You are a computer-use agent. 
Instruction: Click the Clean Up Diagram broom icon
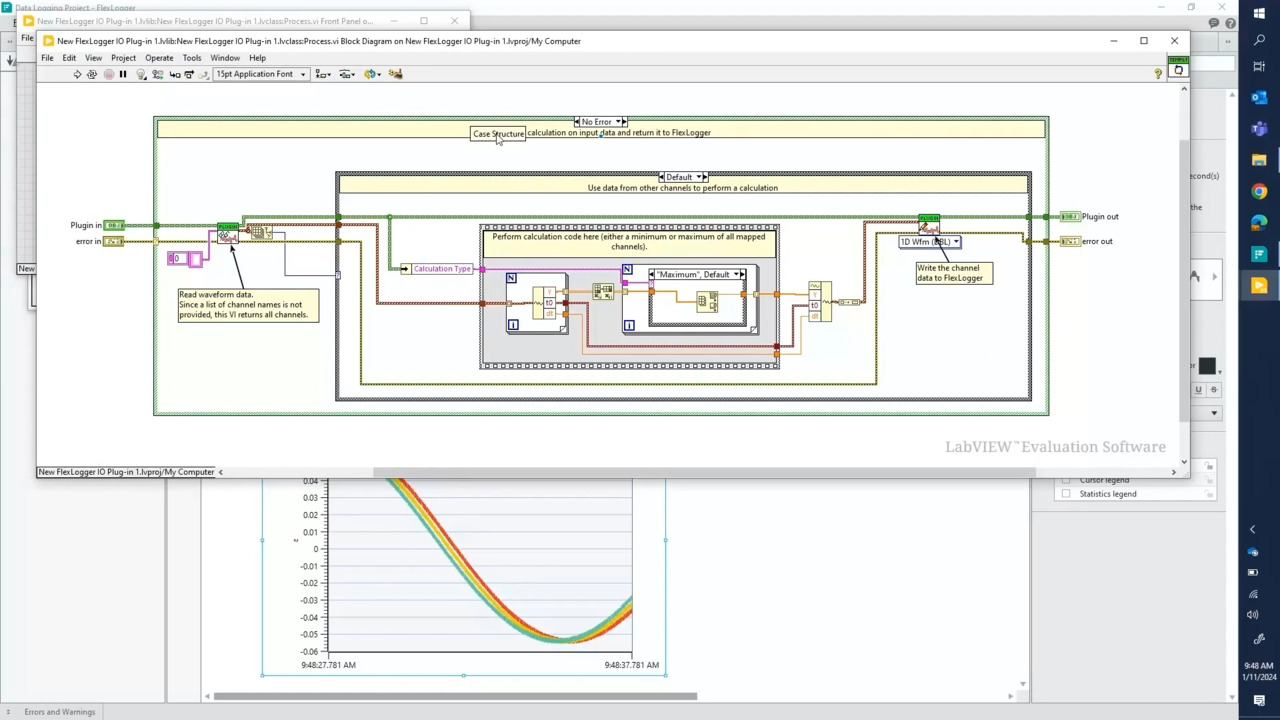(395, 74)
